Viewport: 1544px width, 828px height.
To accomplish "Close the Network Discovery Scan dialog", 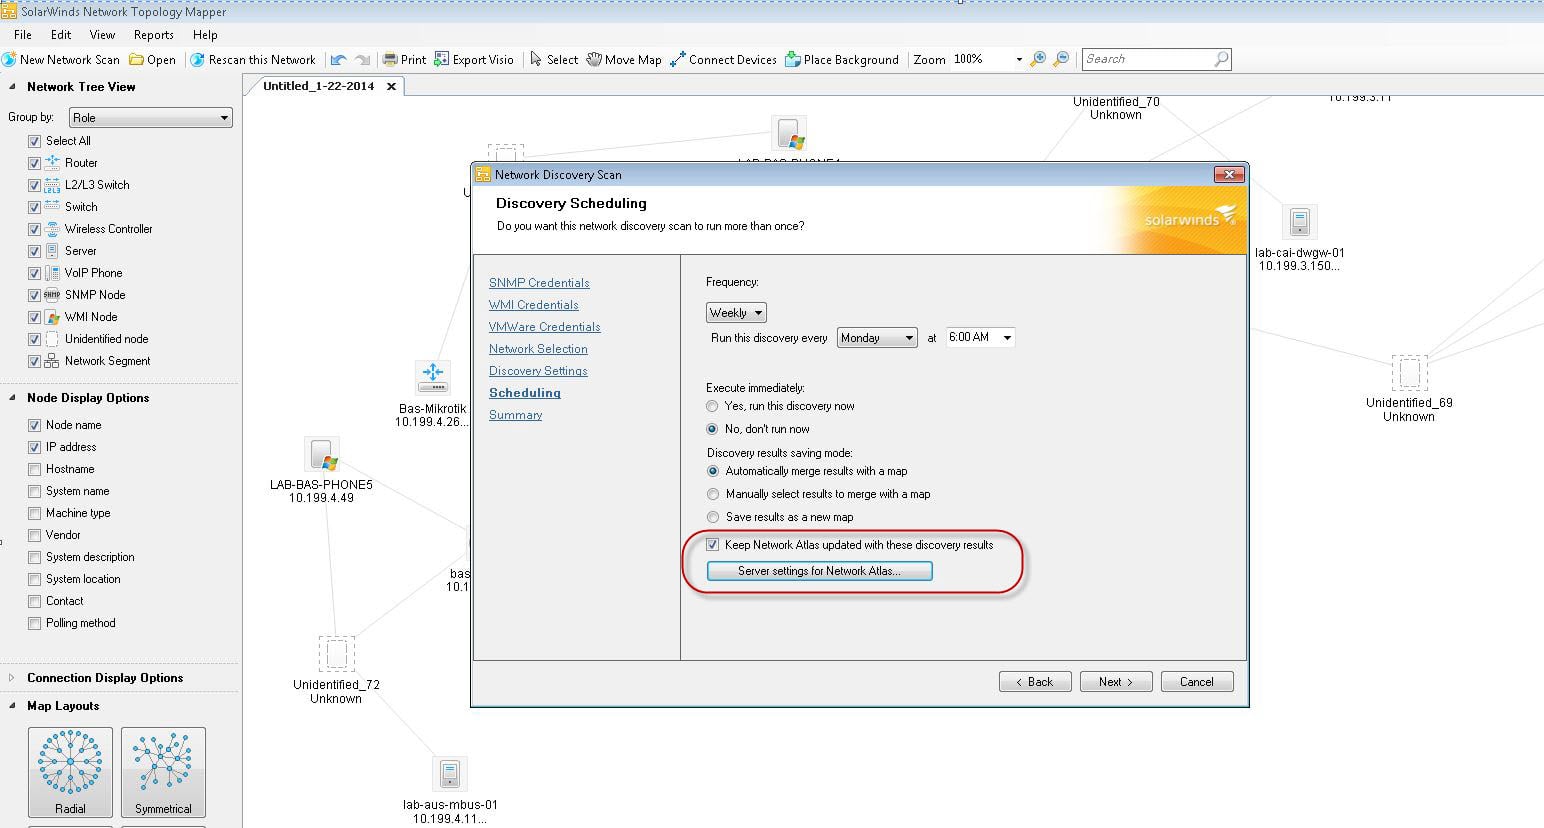I will click(x=1228, y=174).
